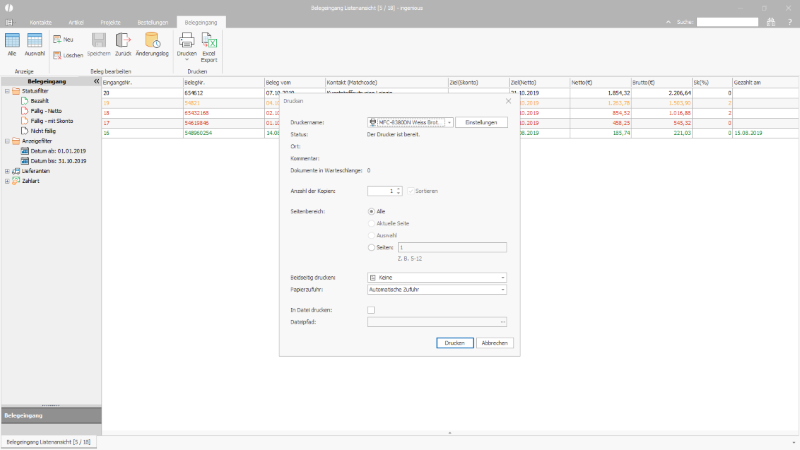Switch to the Belegeingang ribbon tab
800x450 pixels.
tap(201, 22)
